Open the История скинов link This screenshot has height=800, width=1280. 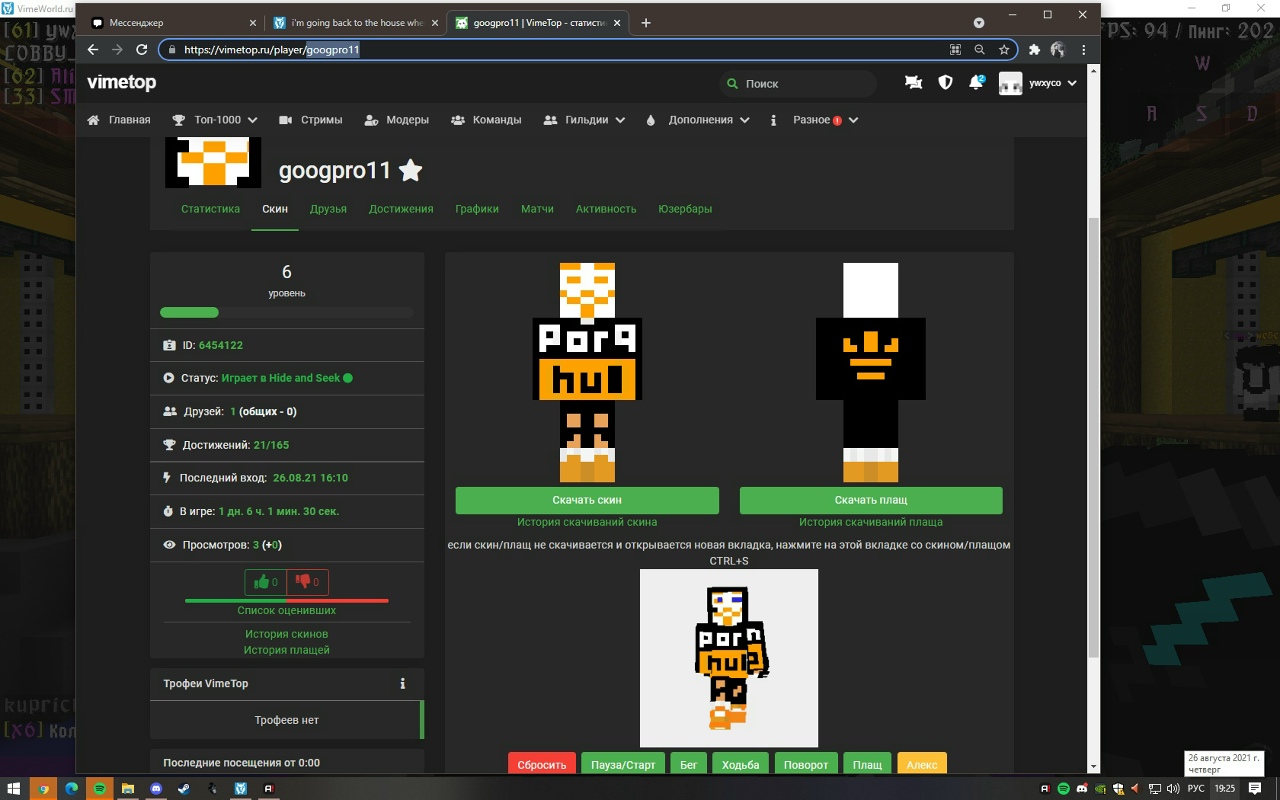[286, 634]
